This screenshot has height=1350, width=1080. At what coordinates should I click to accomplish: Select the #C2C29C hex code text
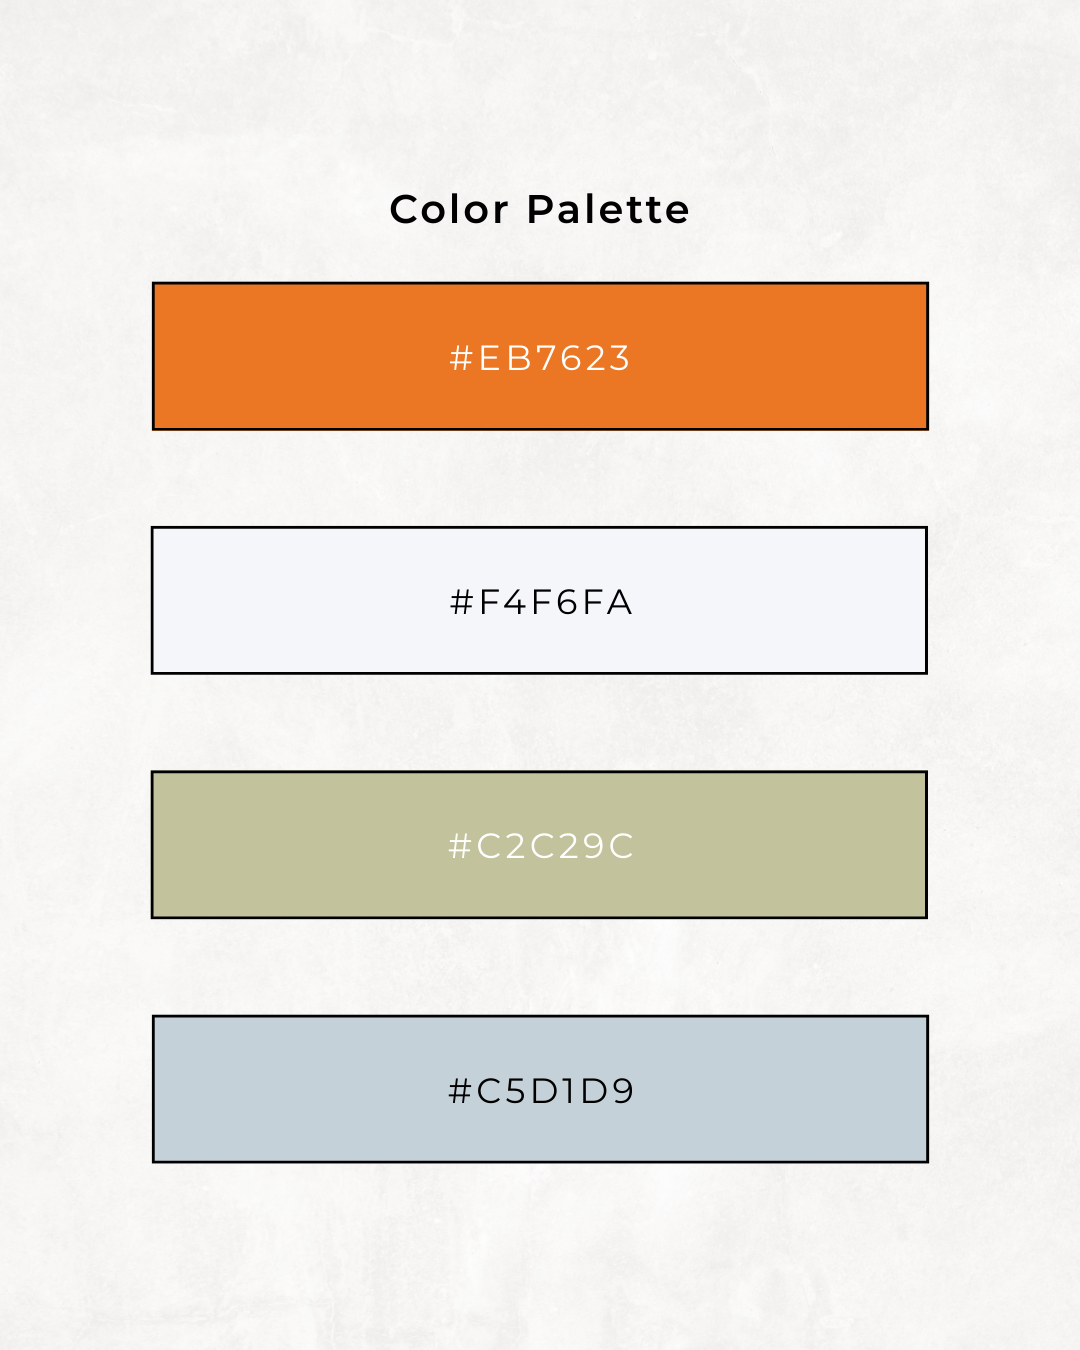tap(541, 846)
